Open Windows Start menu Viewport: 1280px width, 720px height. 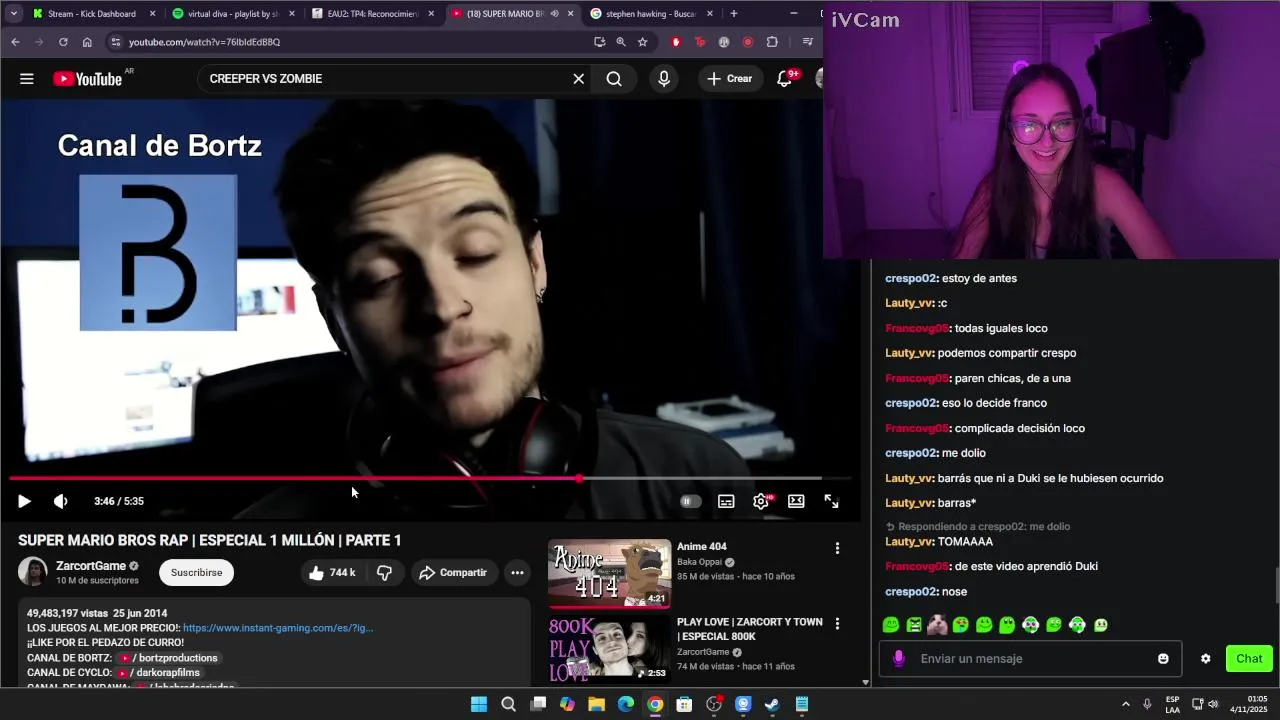click(479, 704)
